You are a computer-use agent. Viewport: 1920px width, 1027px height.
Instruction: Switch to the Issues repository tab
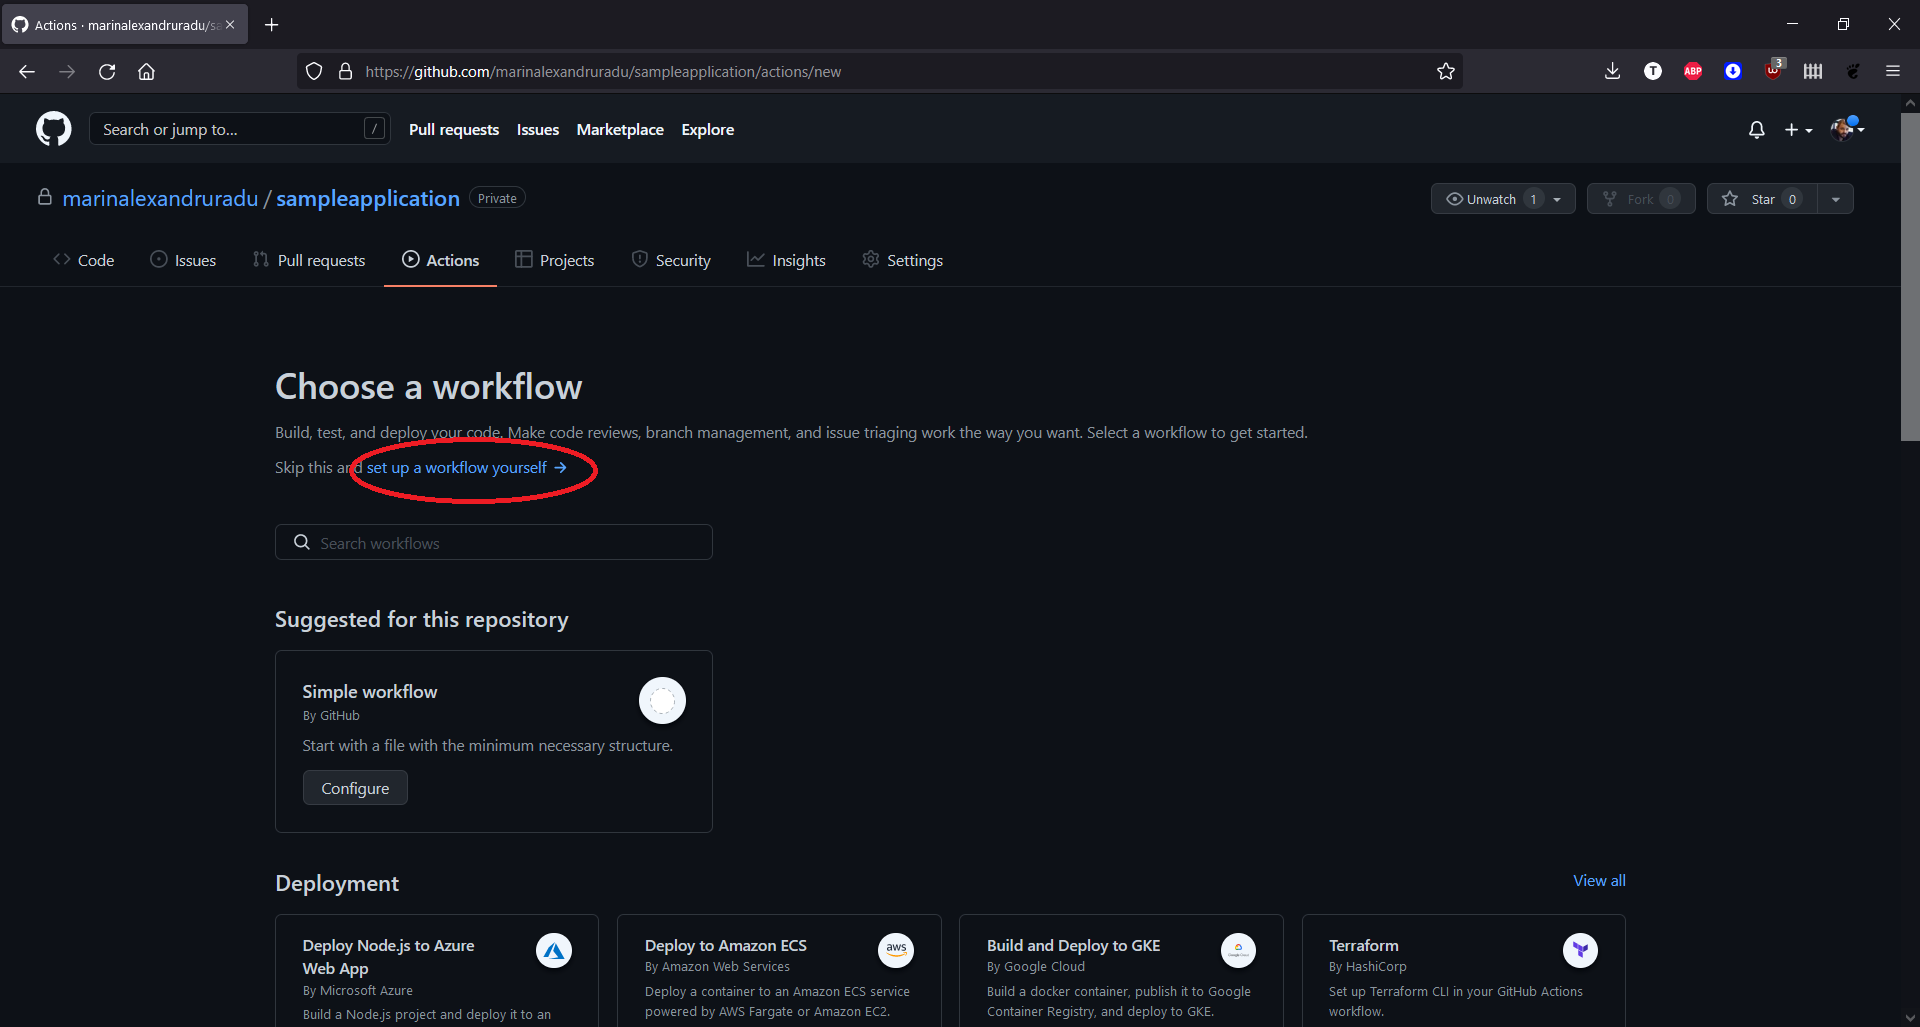pyautogui.click(x=183, y=260)
